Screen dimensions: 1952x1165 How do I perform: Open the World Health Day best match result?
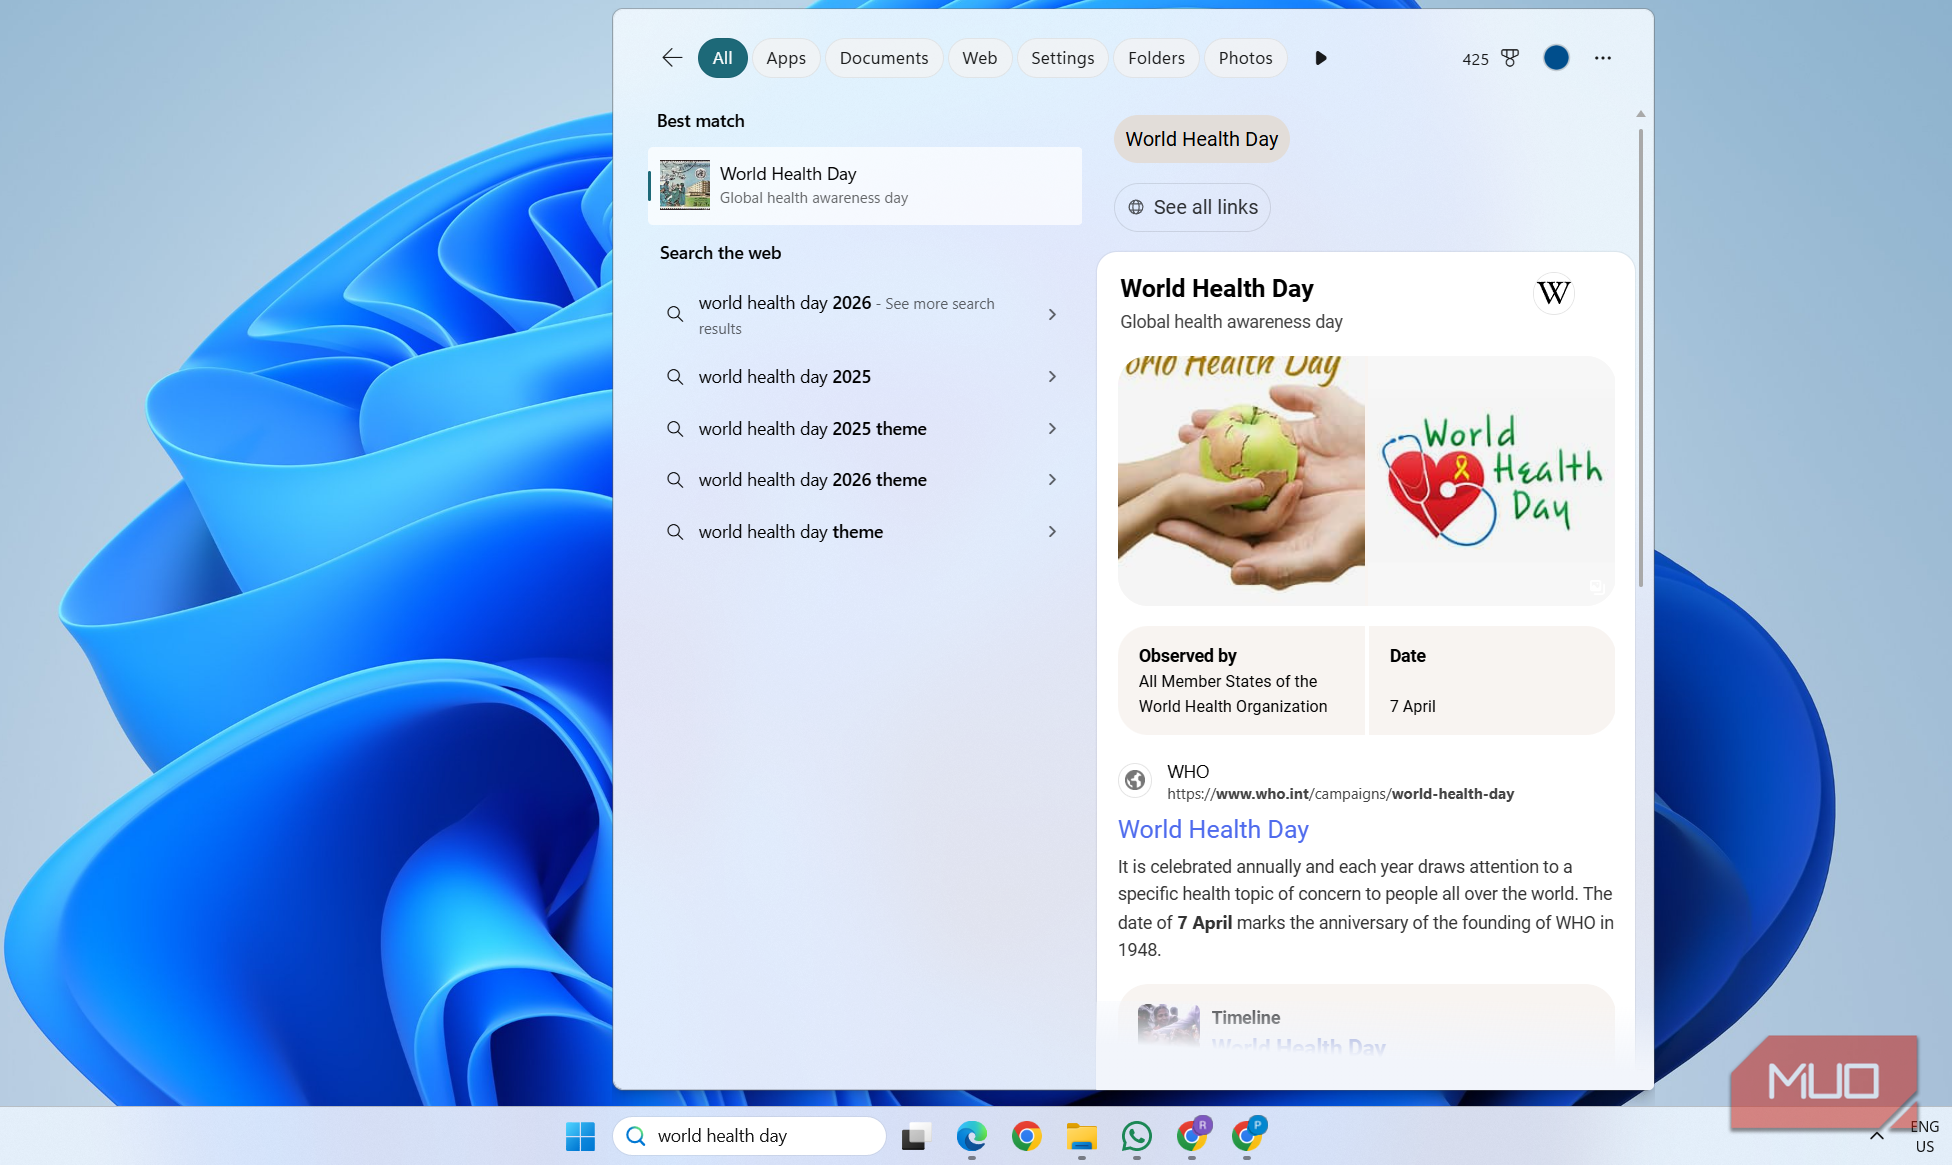(x=865, y=186)
